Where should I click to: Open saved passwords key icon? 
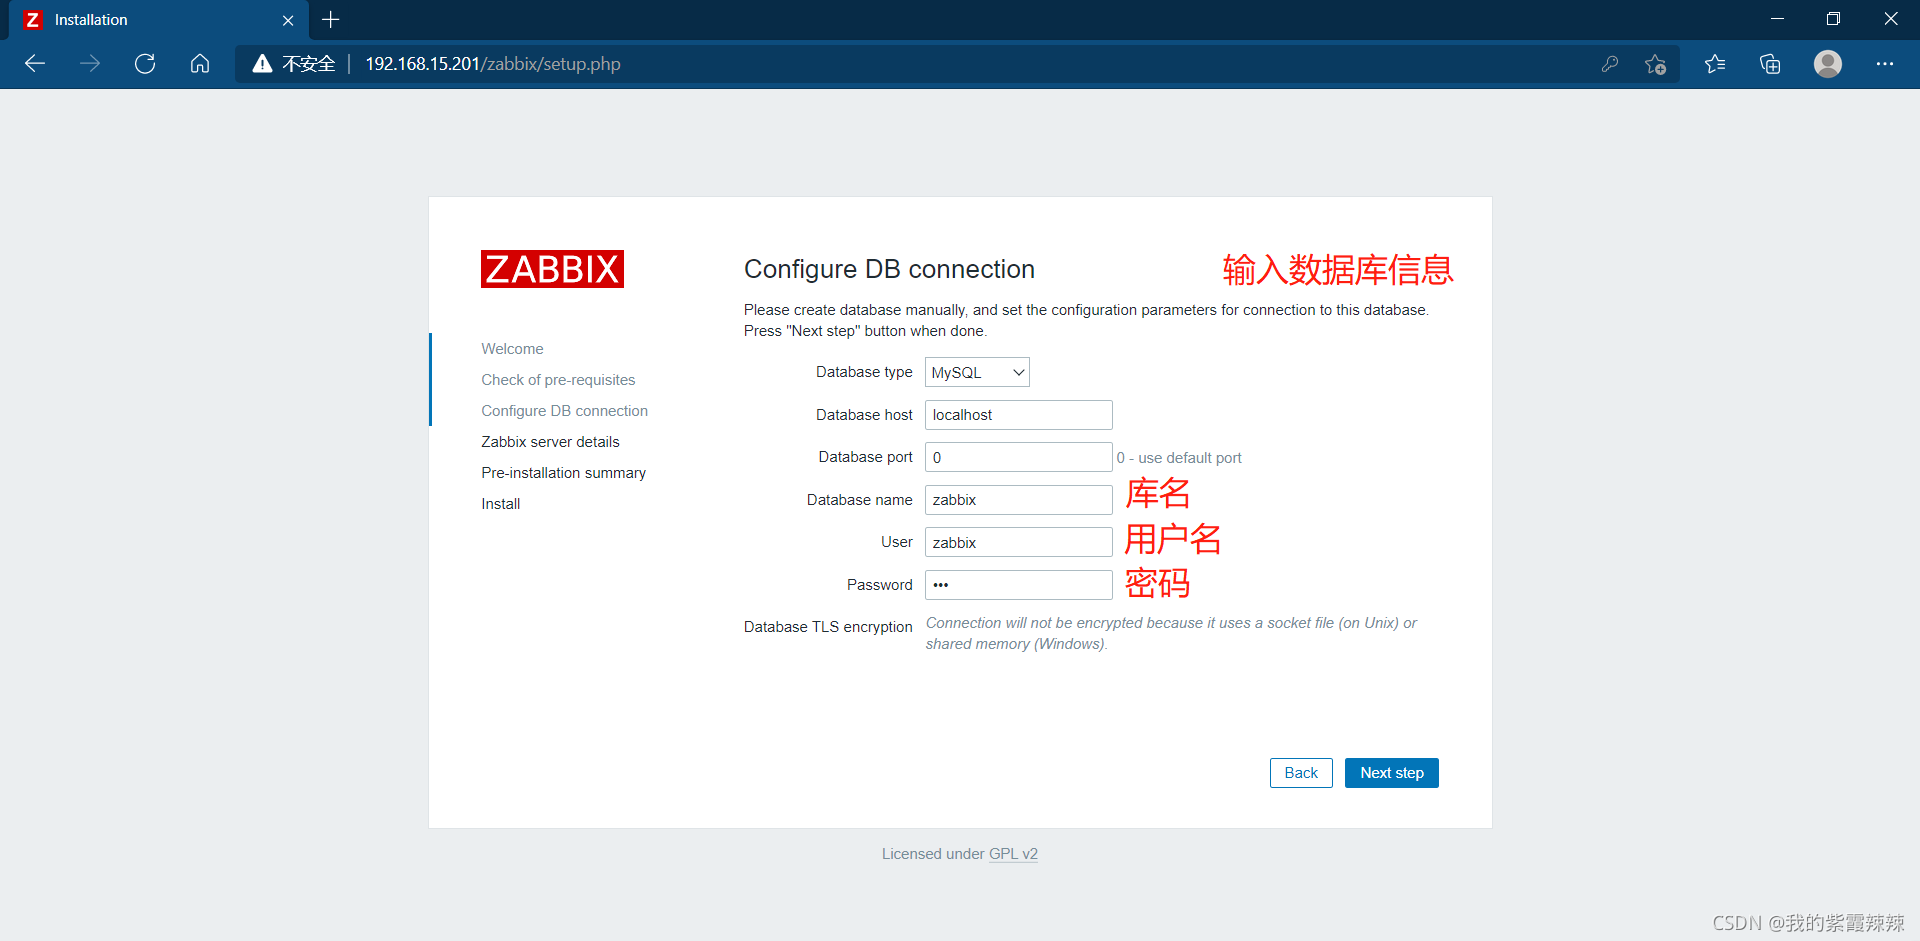click(x=1610, y=64)
